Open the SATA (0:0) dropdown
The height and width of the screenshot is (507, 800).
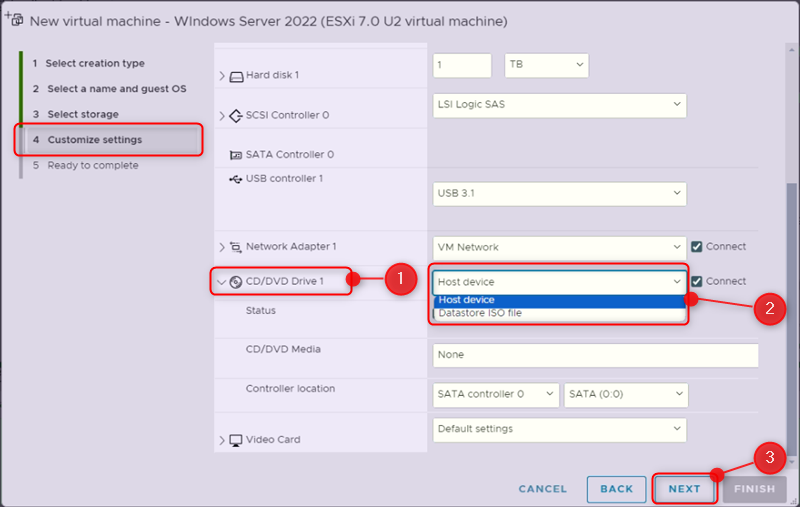click(626, 395)
